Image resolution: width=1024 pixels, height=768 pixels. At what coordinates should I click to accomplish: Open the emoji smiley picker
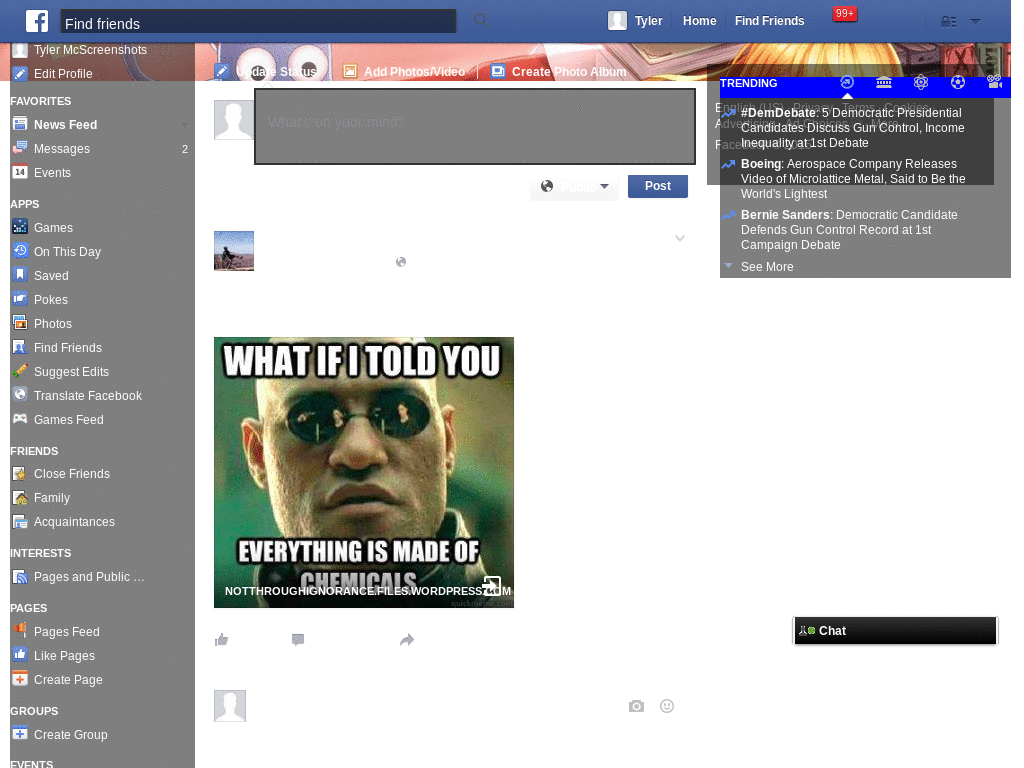[x=667, y=706]
